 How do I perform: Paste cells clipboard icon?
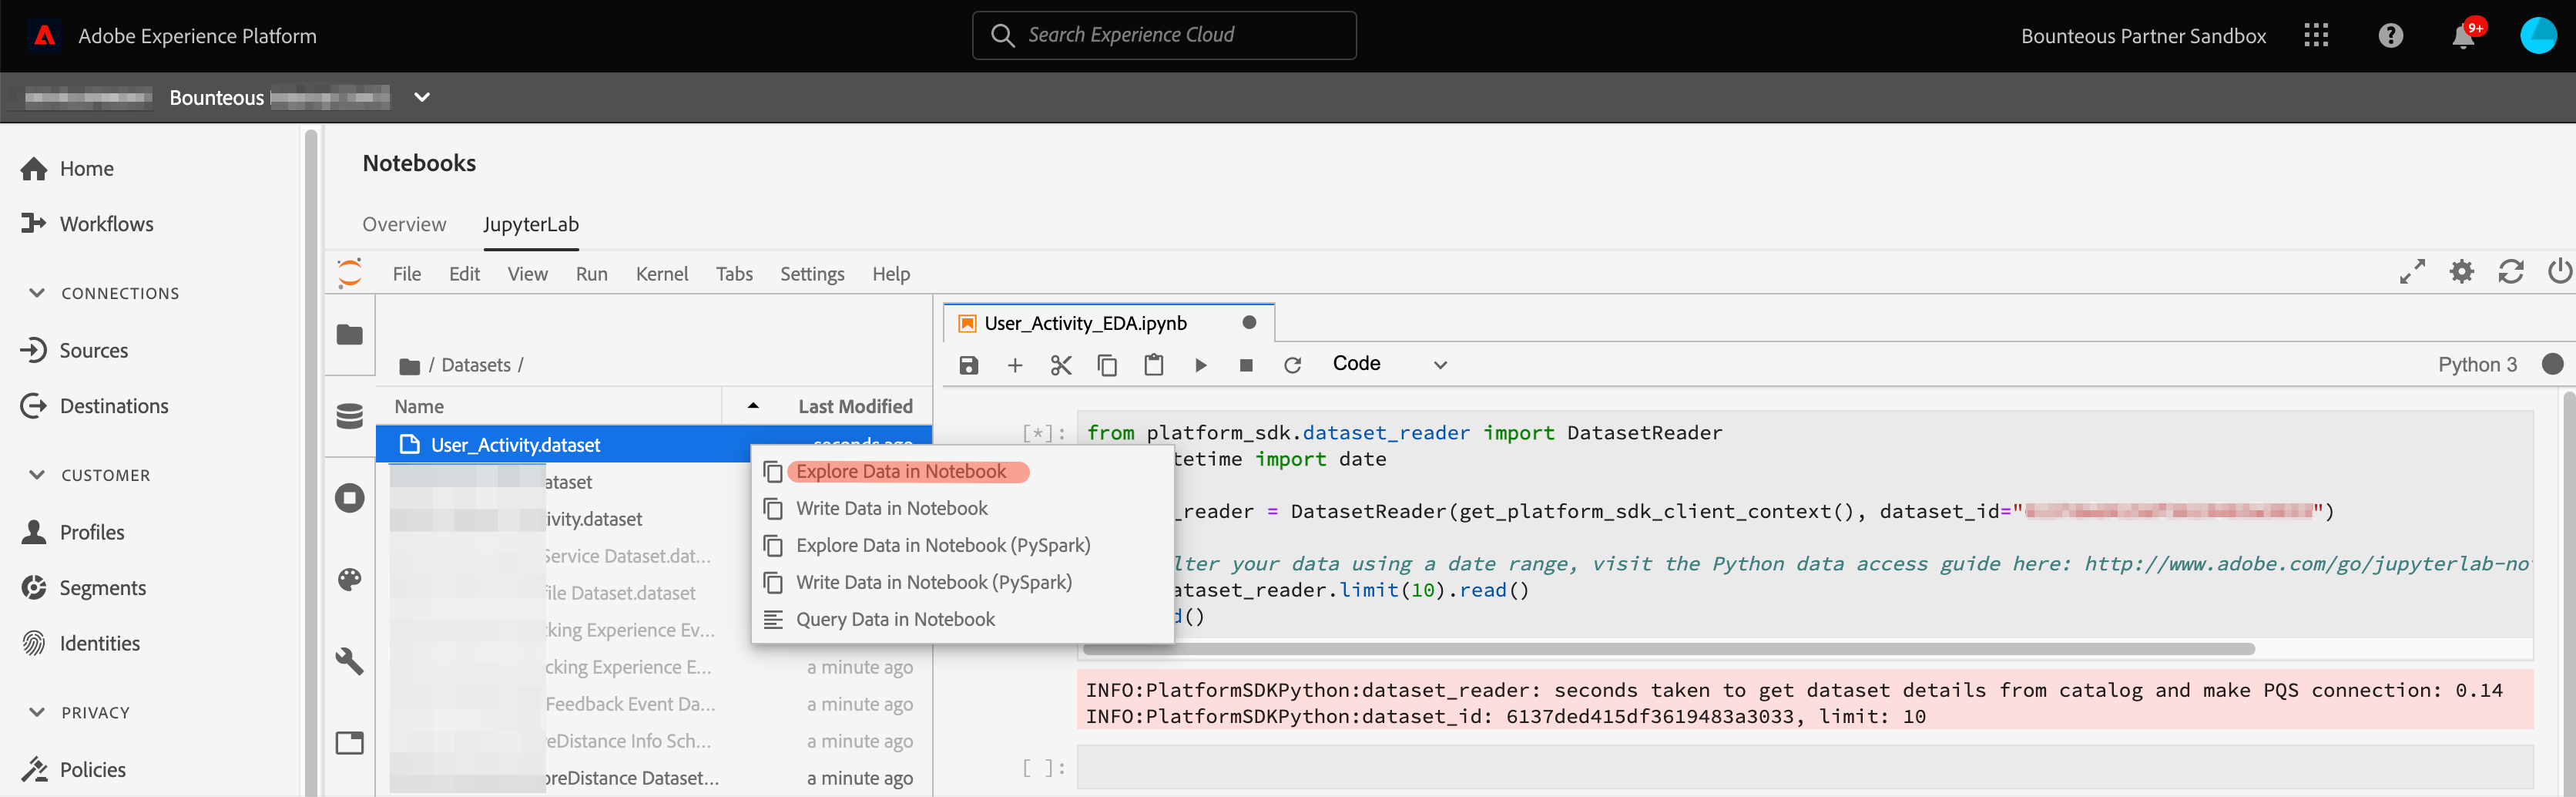(x=1153, y=366)
